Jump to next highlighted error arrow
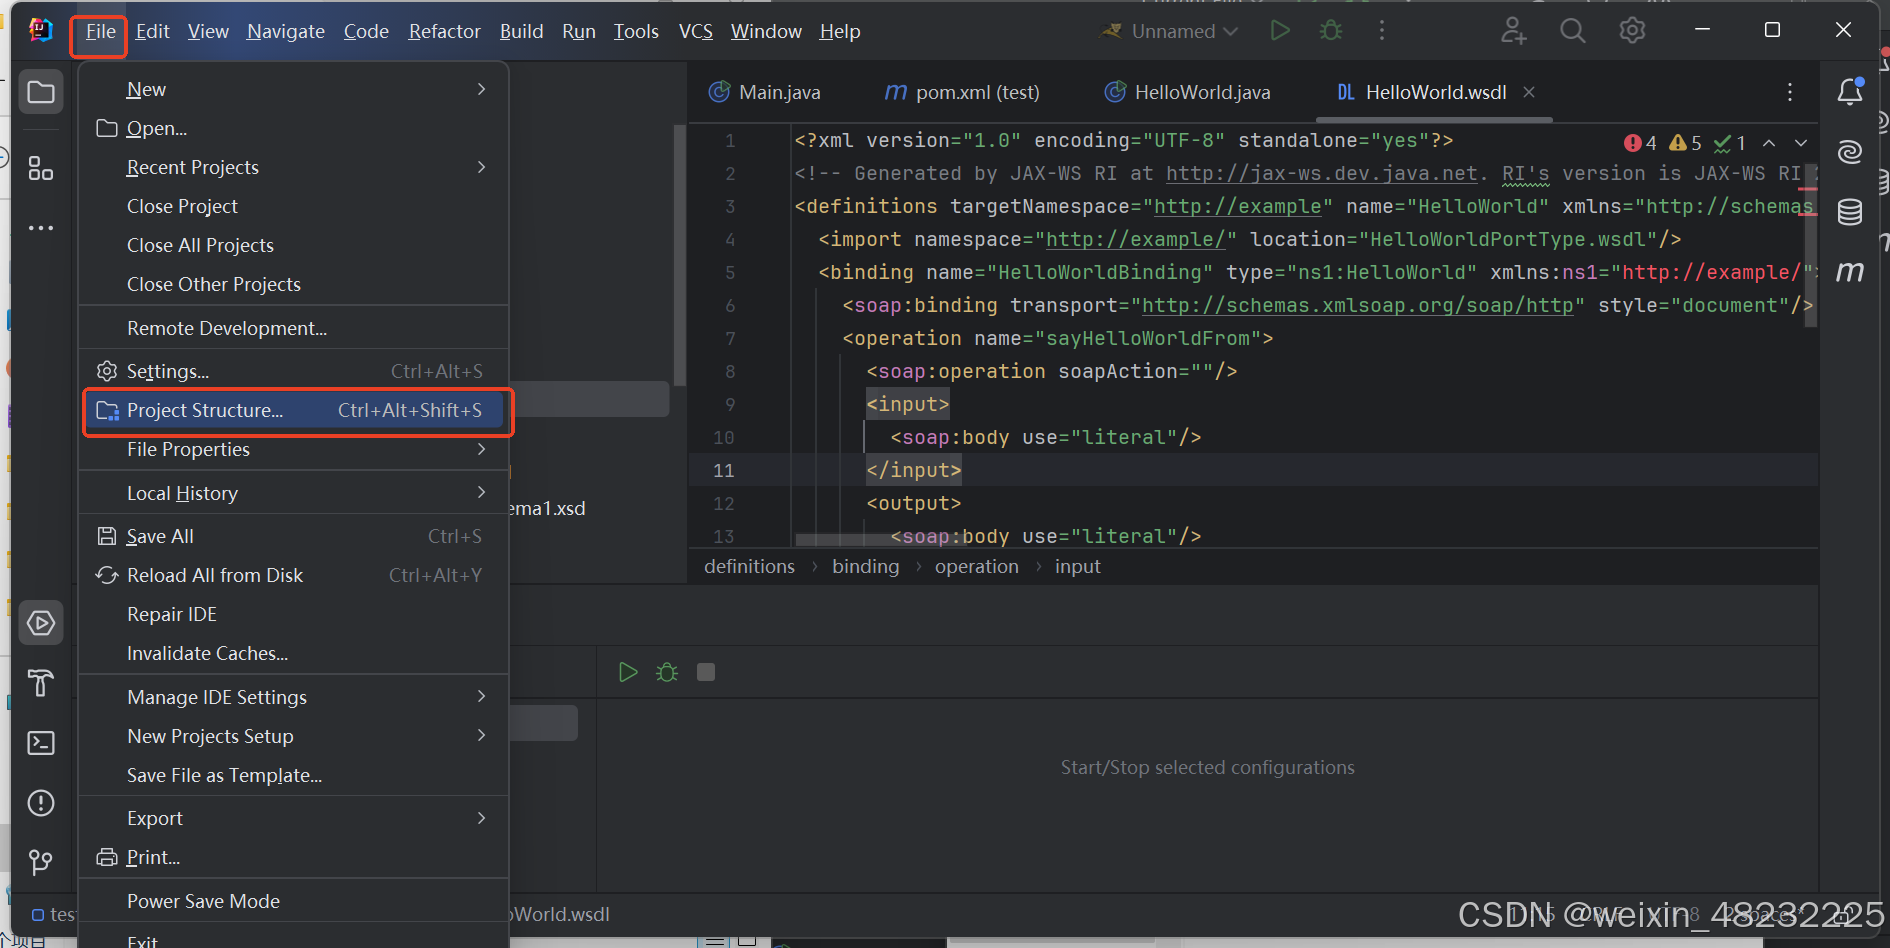The width and height of the screenshot is (1890, 948). pos(1801,143)
